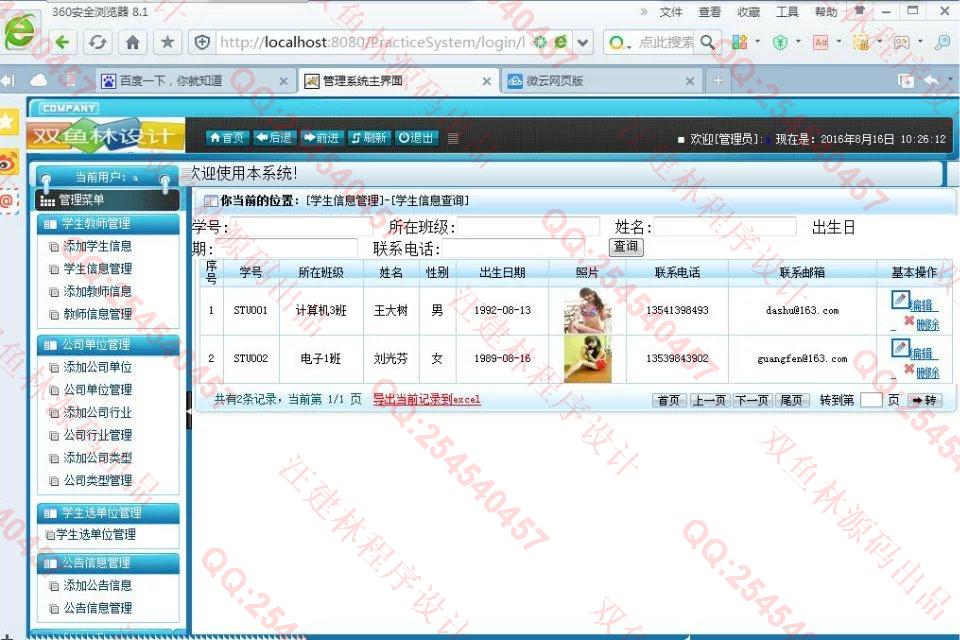Open 添加公司类型 in sidebar
This screenshot has width=960, height=640.
tap(97, 458)
